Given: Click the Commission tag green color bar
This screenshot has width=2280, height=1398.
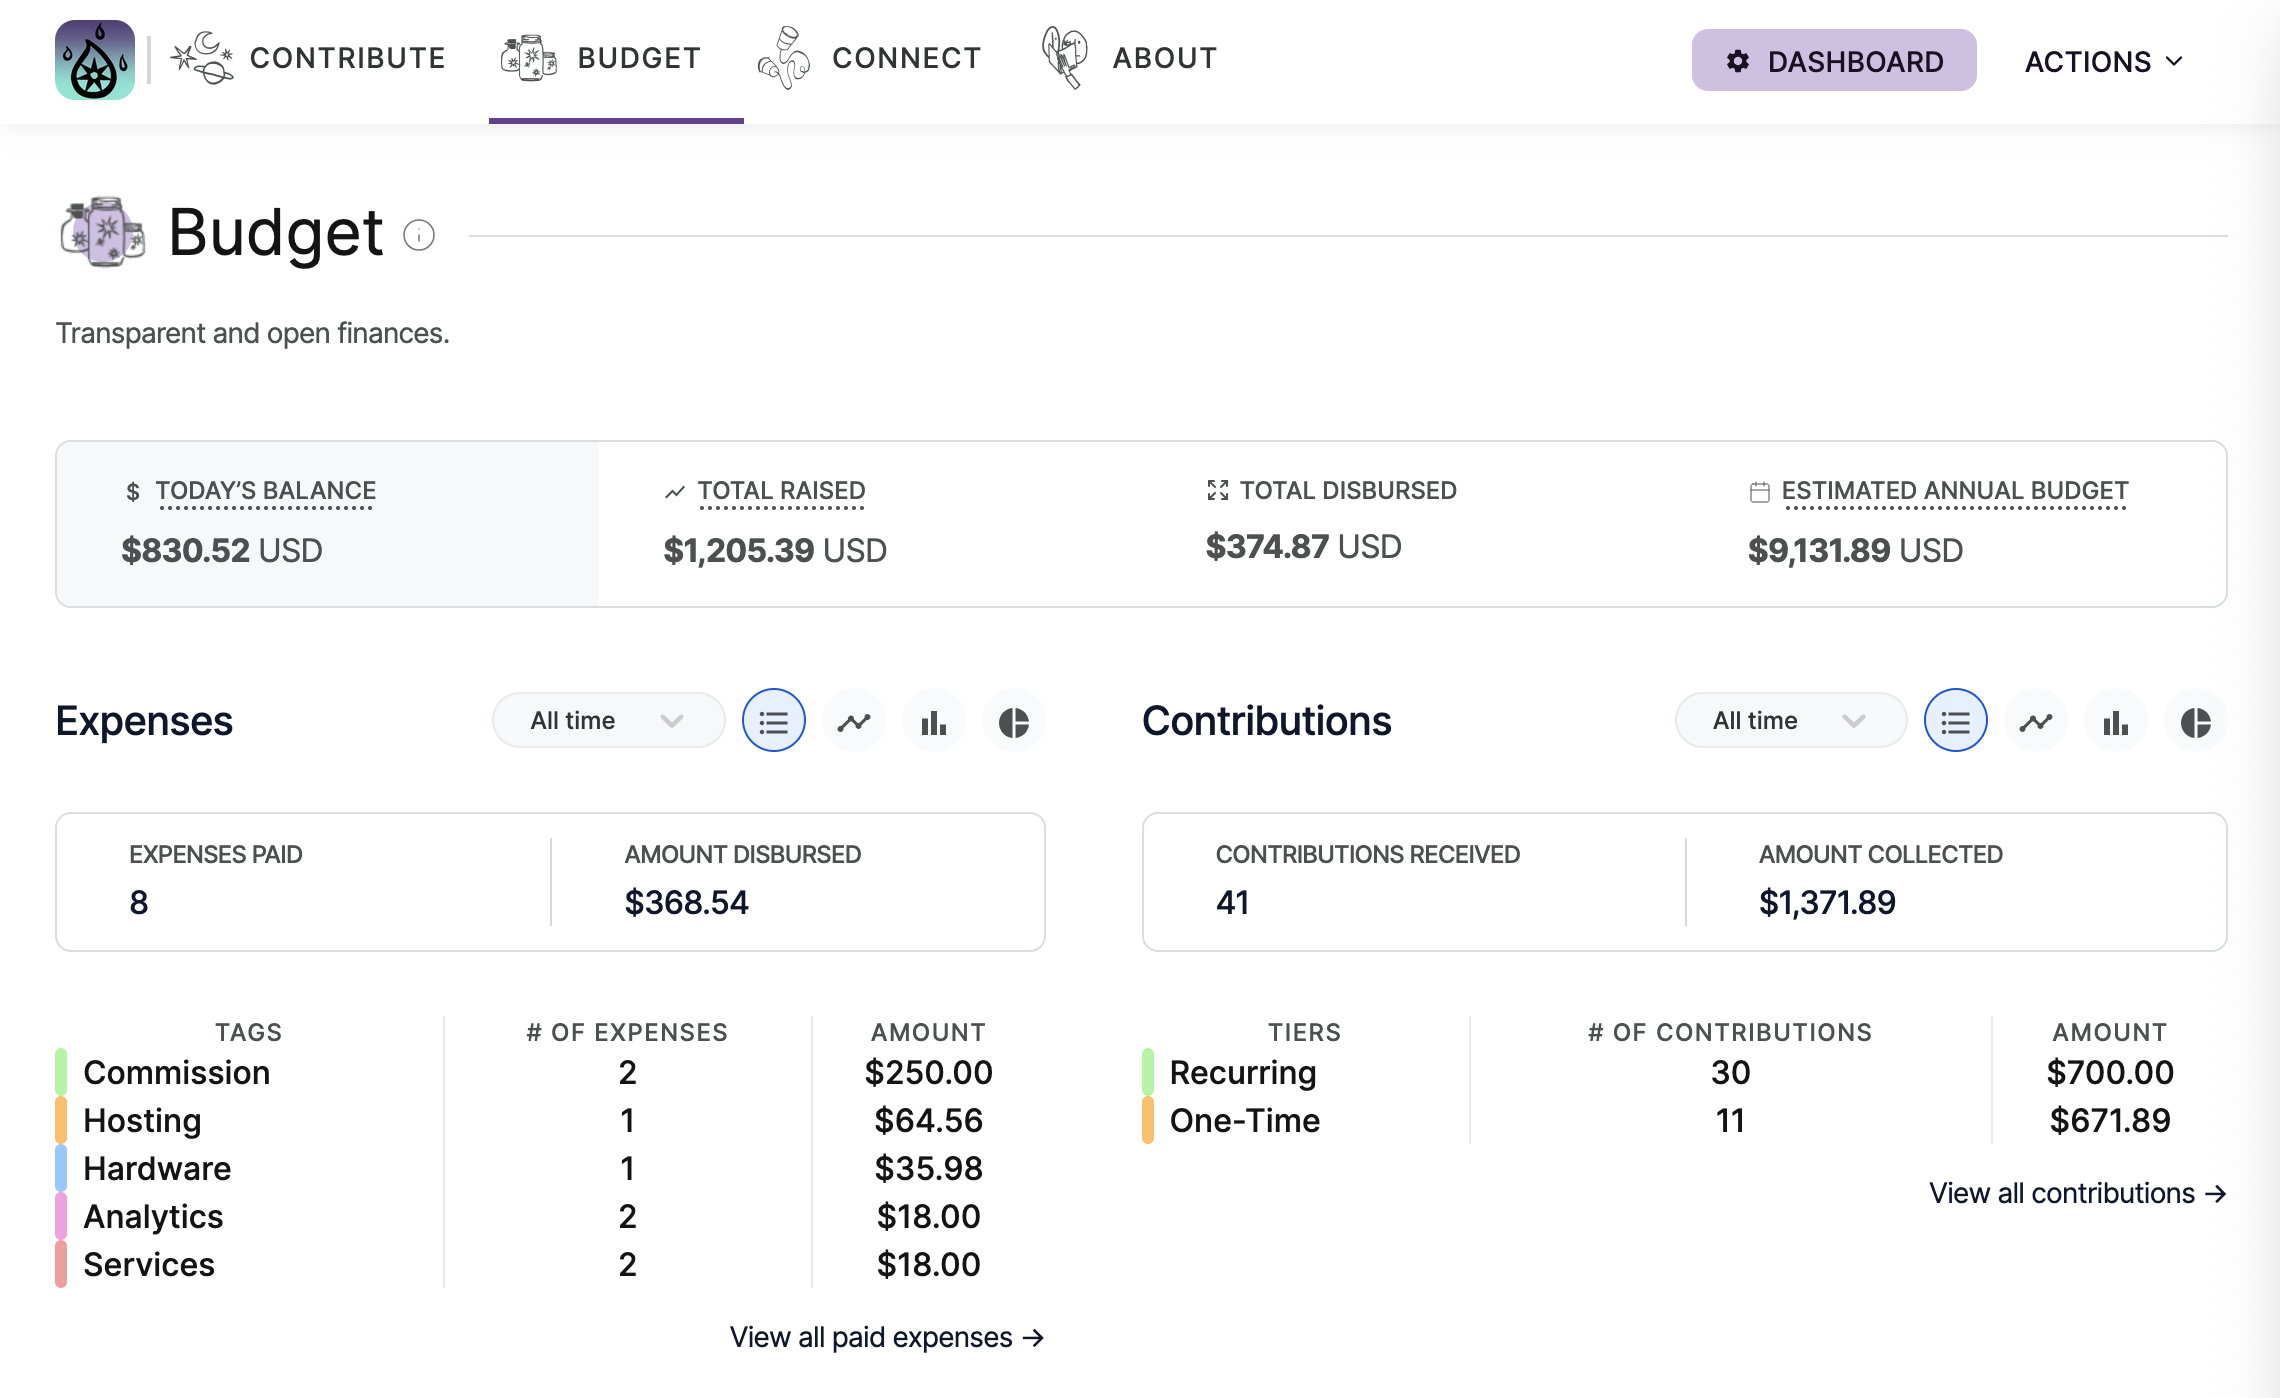Looking at the screenshot, I should pyautogui.click(x=61, y=1072).
